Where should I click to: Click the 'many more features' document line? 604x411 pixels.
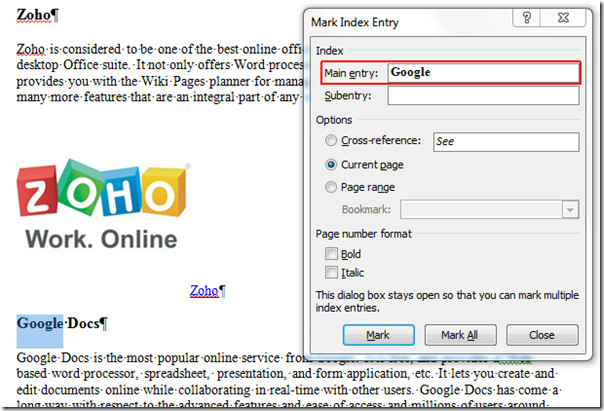click(x=158, y=97)
